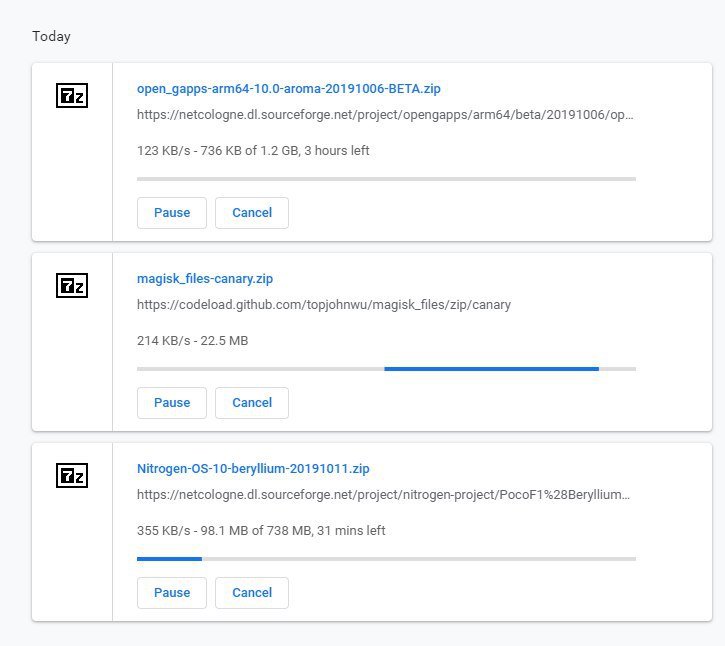The image size is (725, 646).
Task: Click the magisk_files progress bar
Action: [386, 369]
